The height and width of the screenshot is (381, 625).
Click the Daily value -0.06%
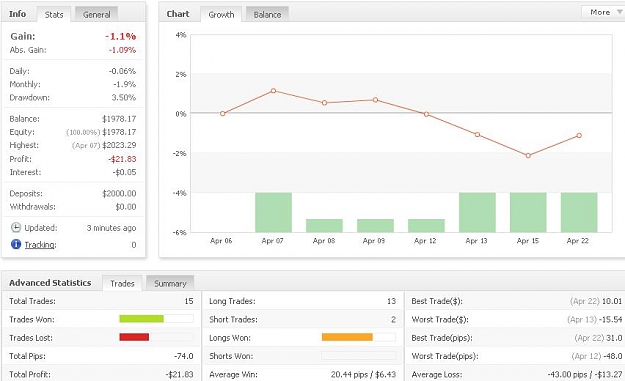click(x=122, y=71)
